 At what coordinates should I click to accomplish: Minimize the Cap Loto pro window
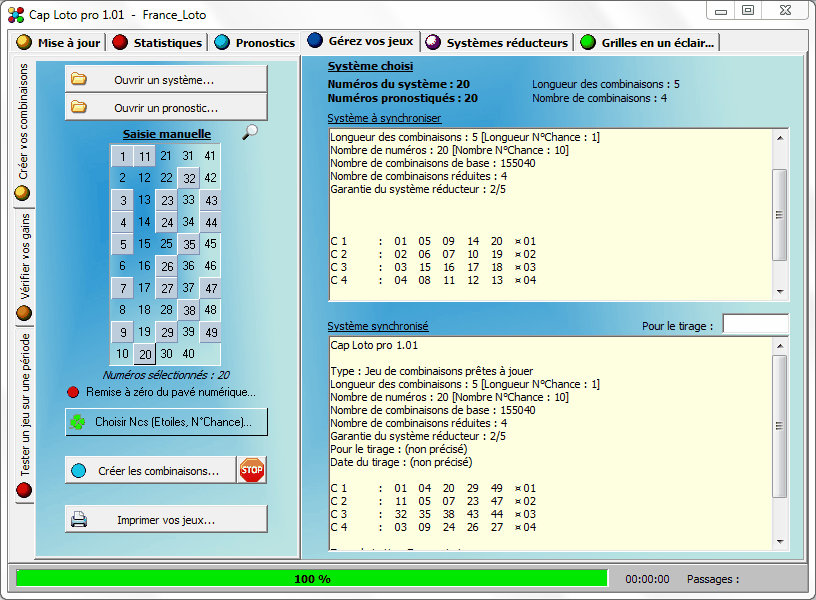[721, 10]
